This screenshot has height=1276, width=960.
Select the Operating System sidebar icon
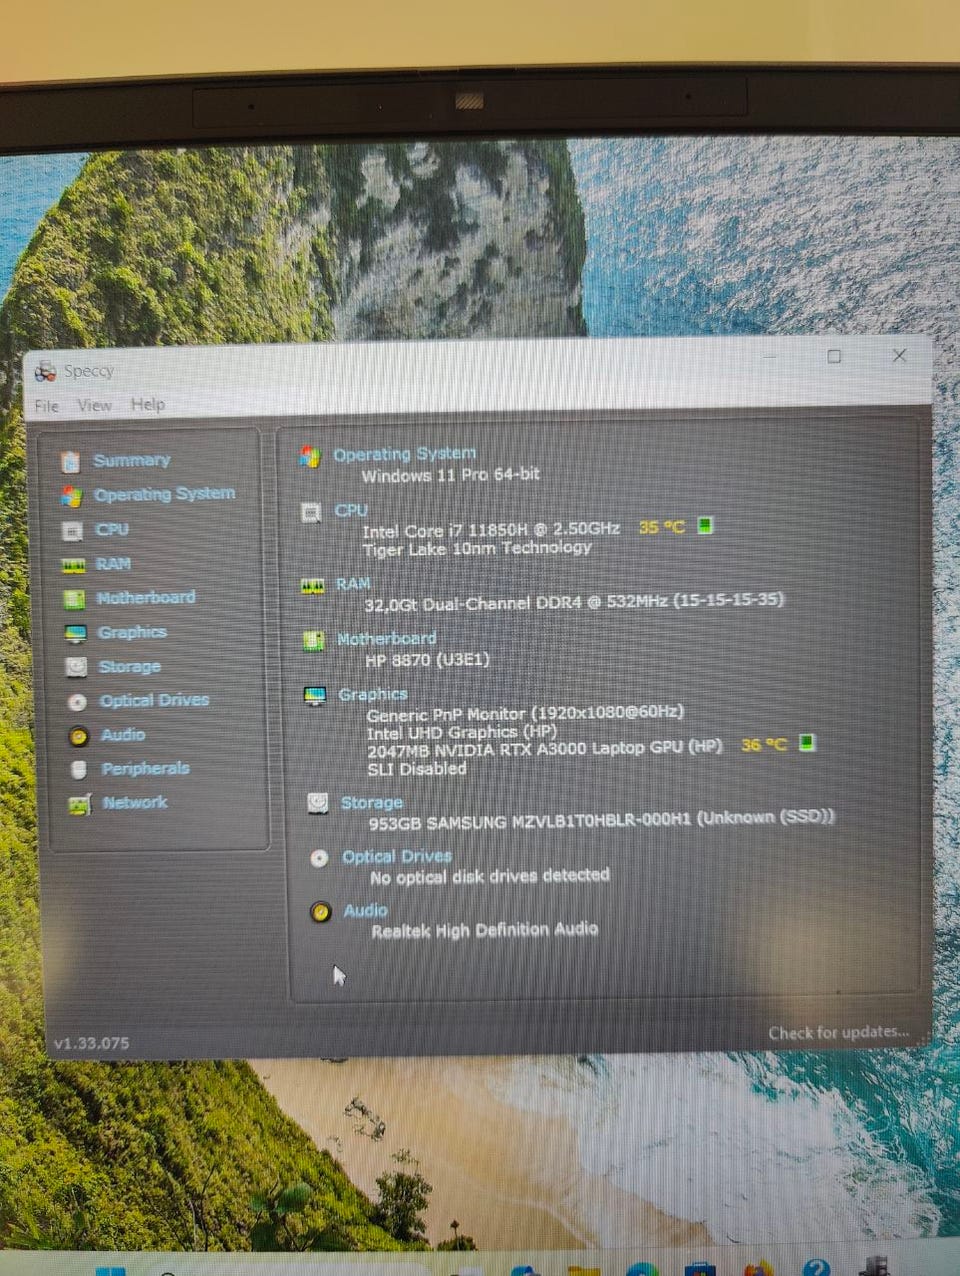pos(71,496)
